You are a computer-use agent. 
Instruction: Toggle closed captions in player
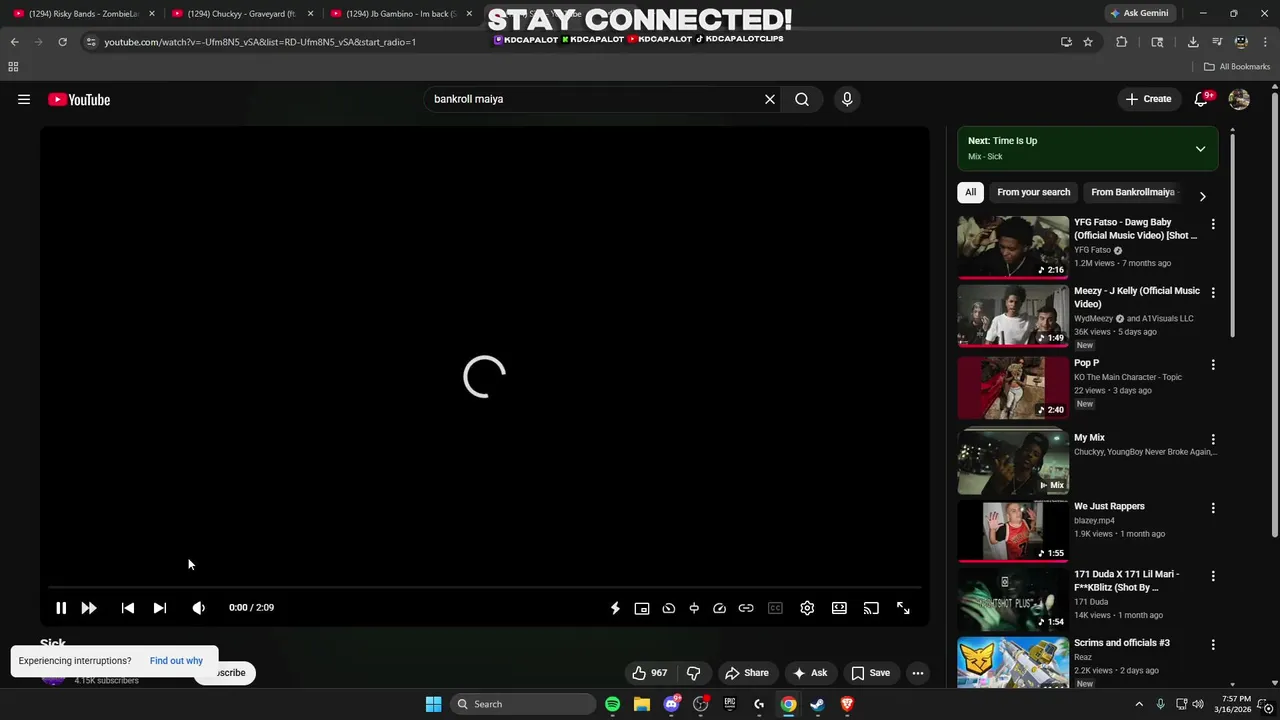click(x=775, y=608)
